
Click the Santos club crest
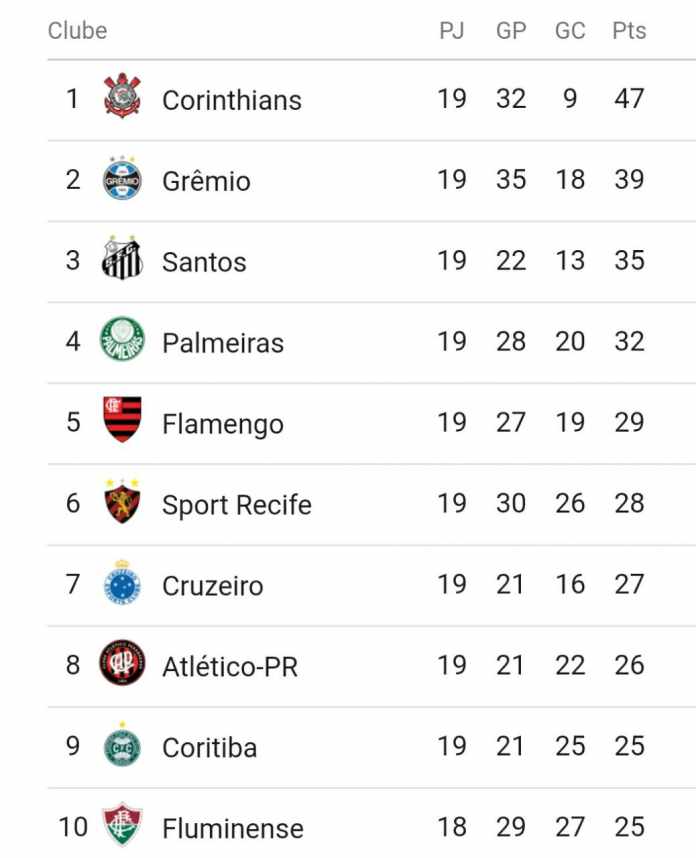[x=123, y=258]
